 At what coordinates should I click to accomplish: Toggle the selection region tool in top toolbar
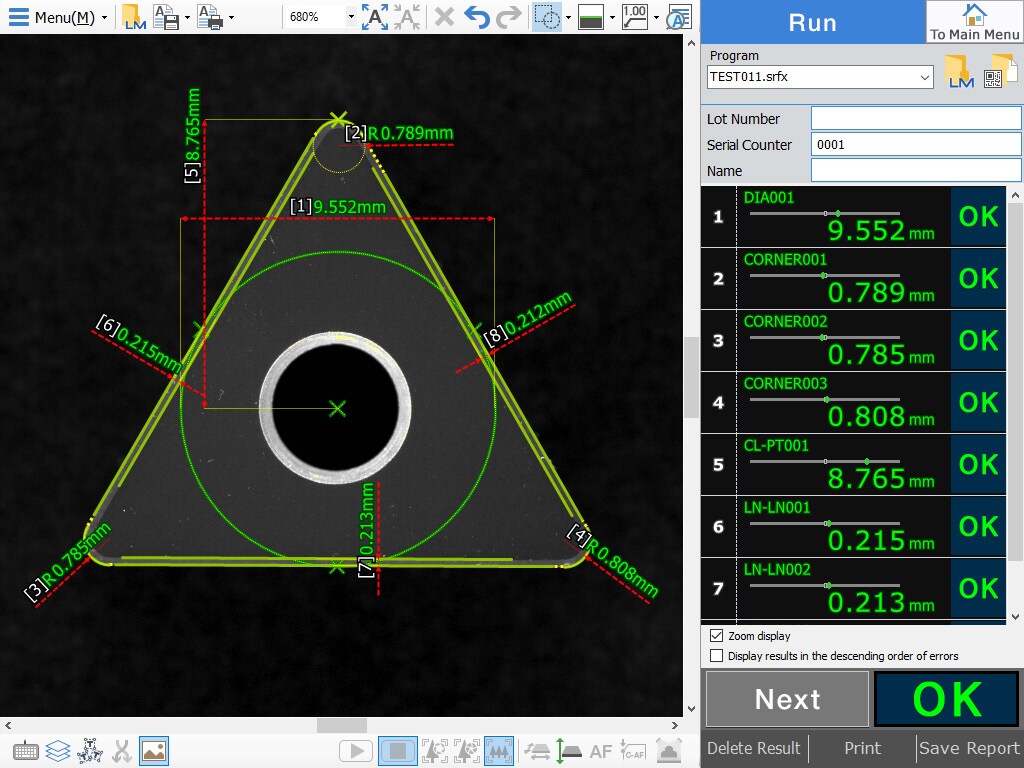click(x=545, y=17)
